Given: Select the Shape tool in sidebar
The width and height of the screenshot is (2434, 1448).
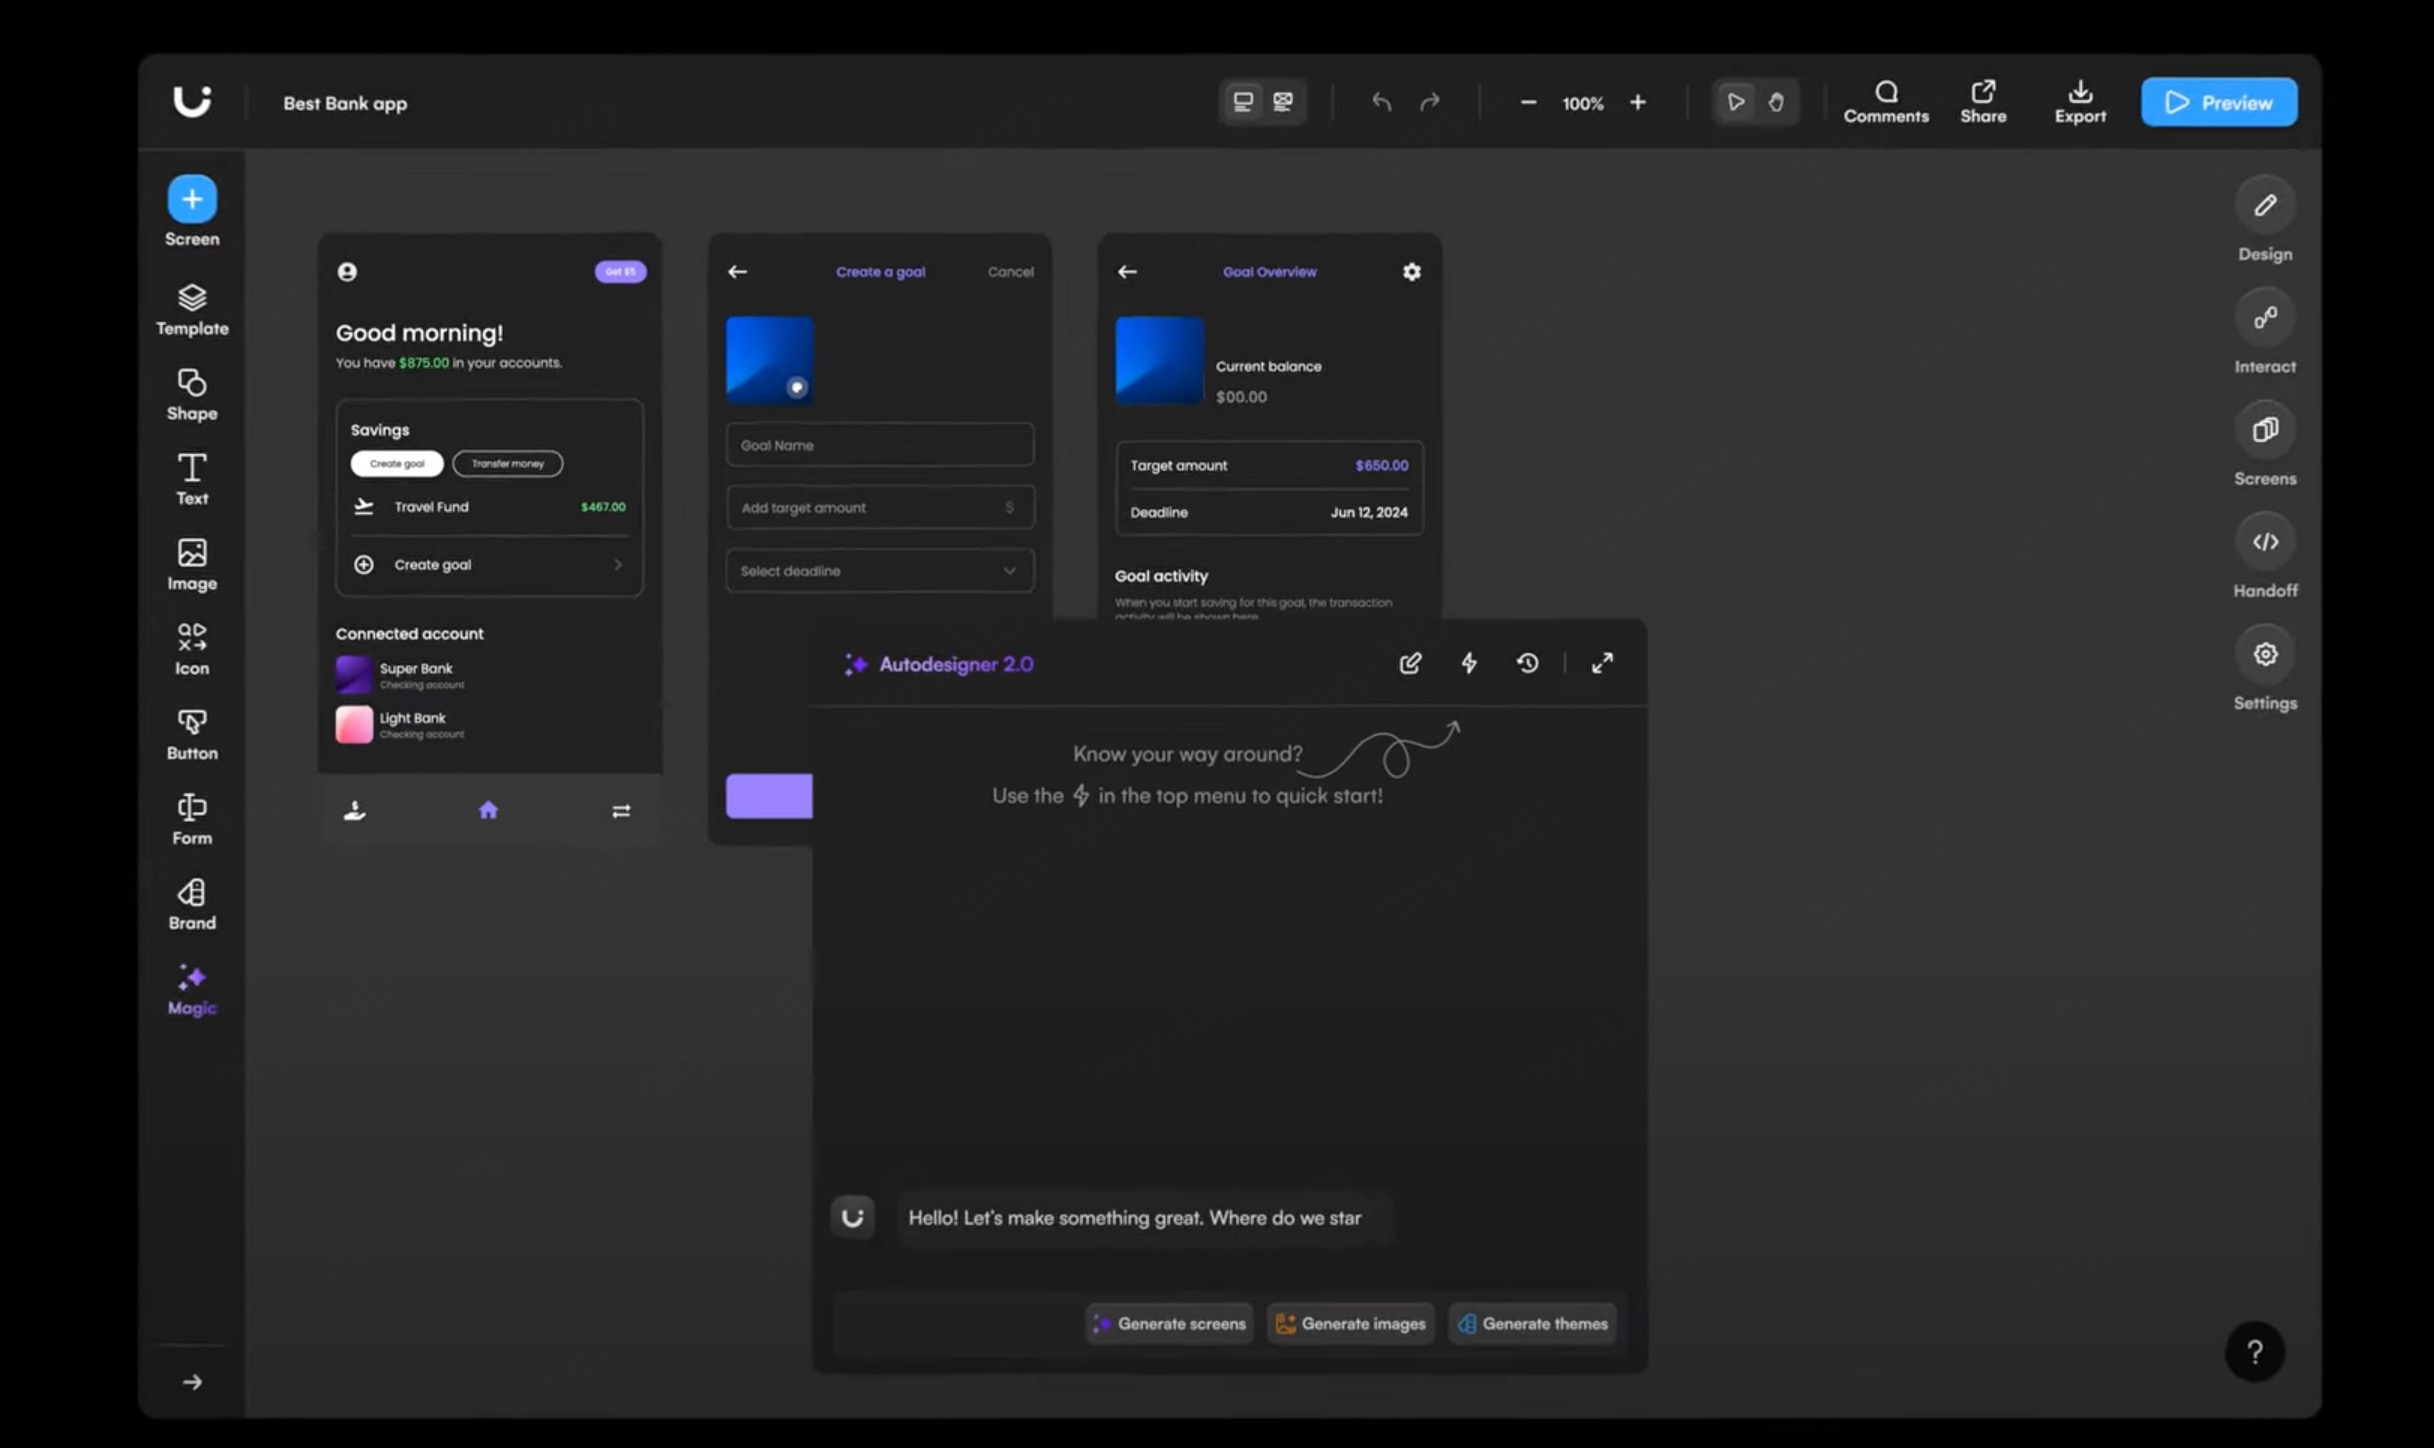Looking at the screenshot, I should 191,394.
